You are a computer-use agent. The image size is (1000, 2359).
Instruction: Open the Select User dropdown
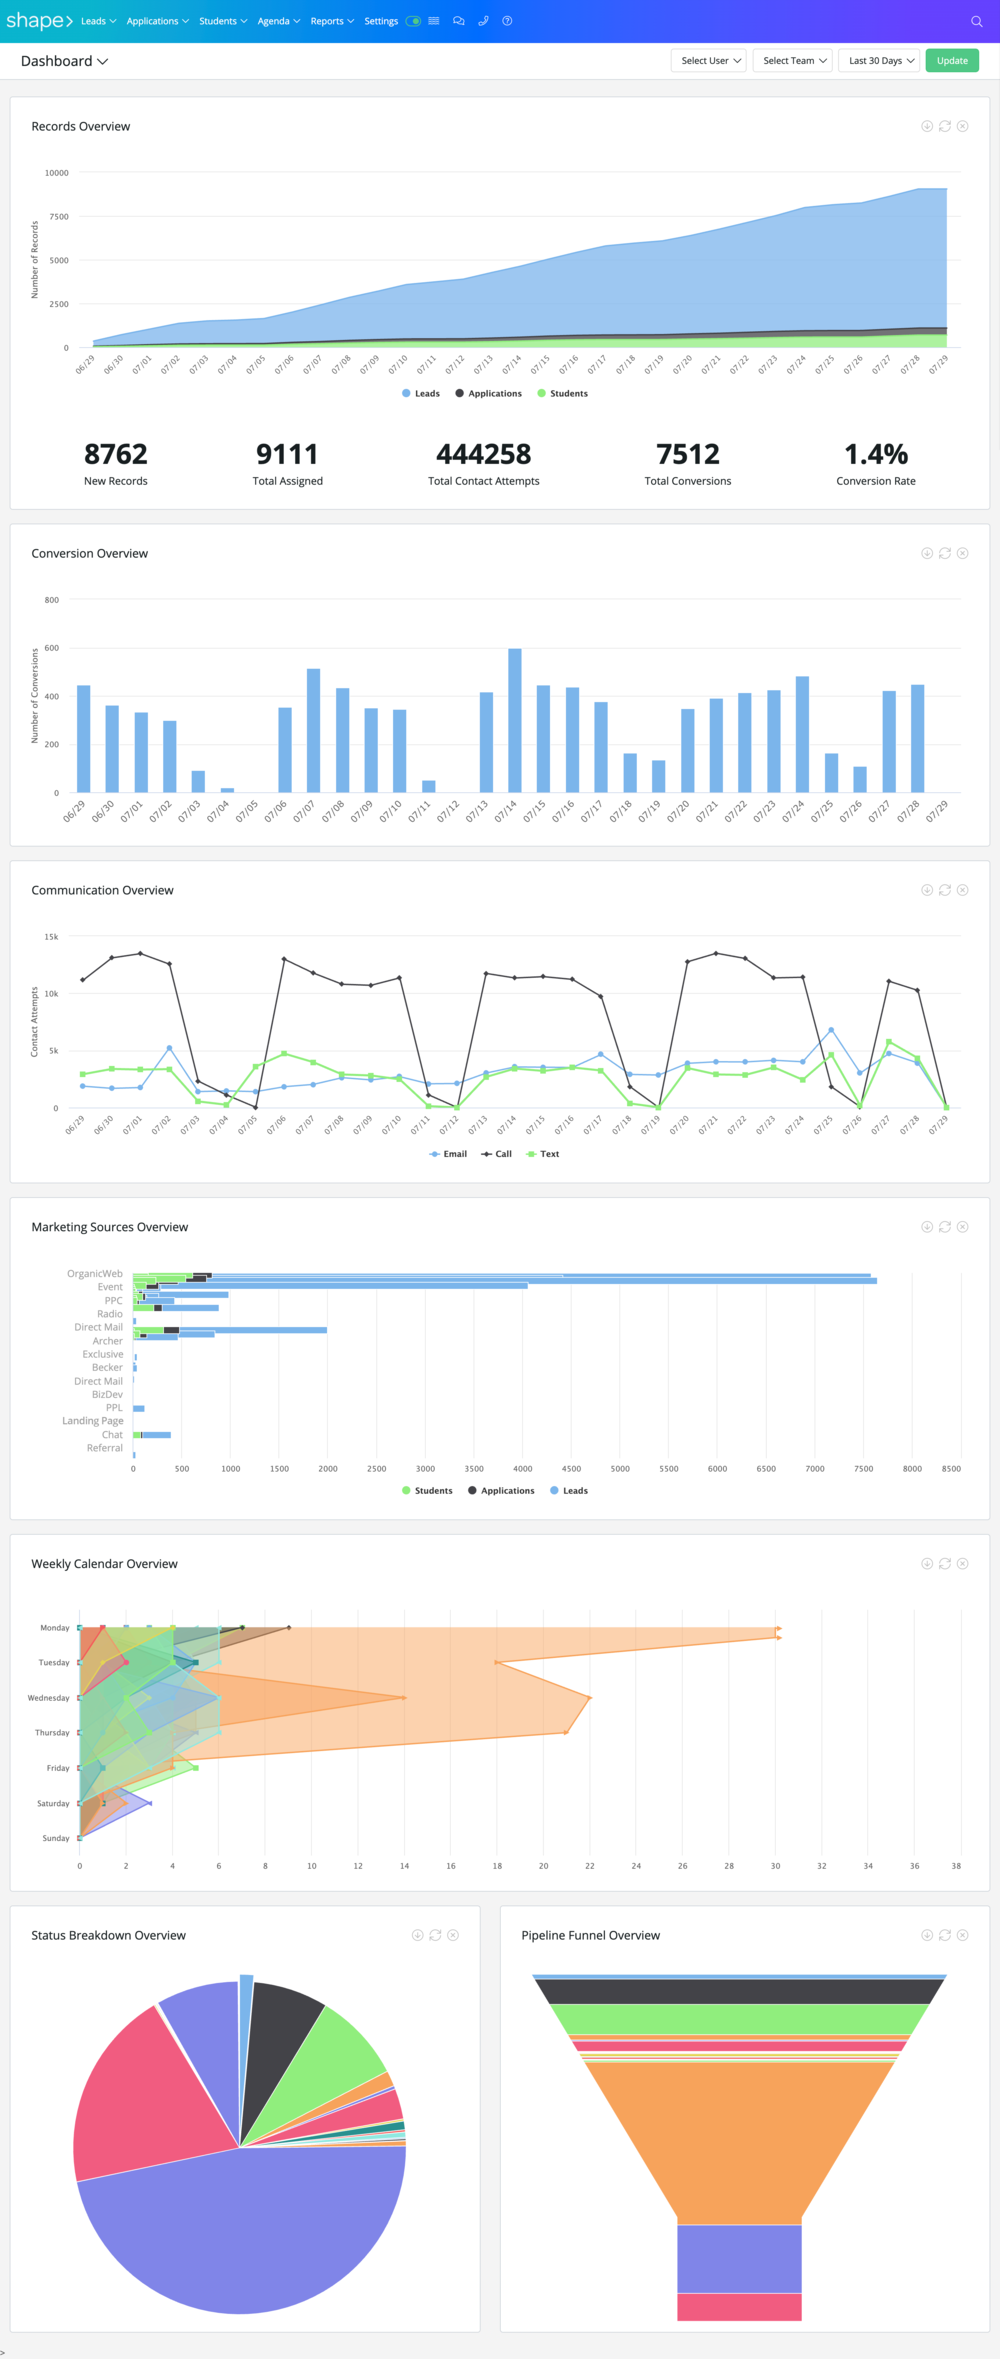tap(708, 61)
